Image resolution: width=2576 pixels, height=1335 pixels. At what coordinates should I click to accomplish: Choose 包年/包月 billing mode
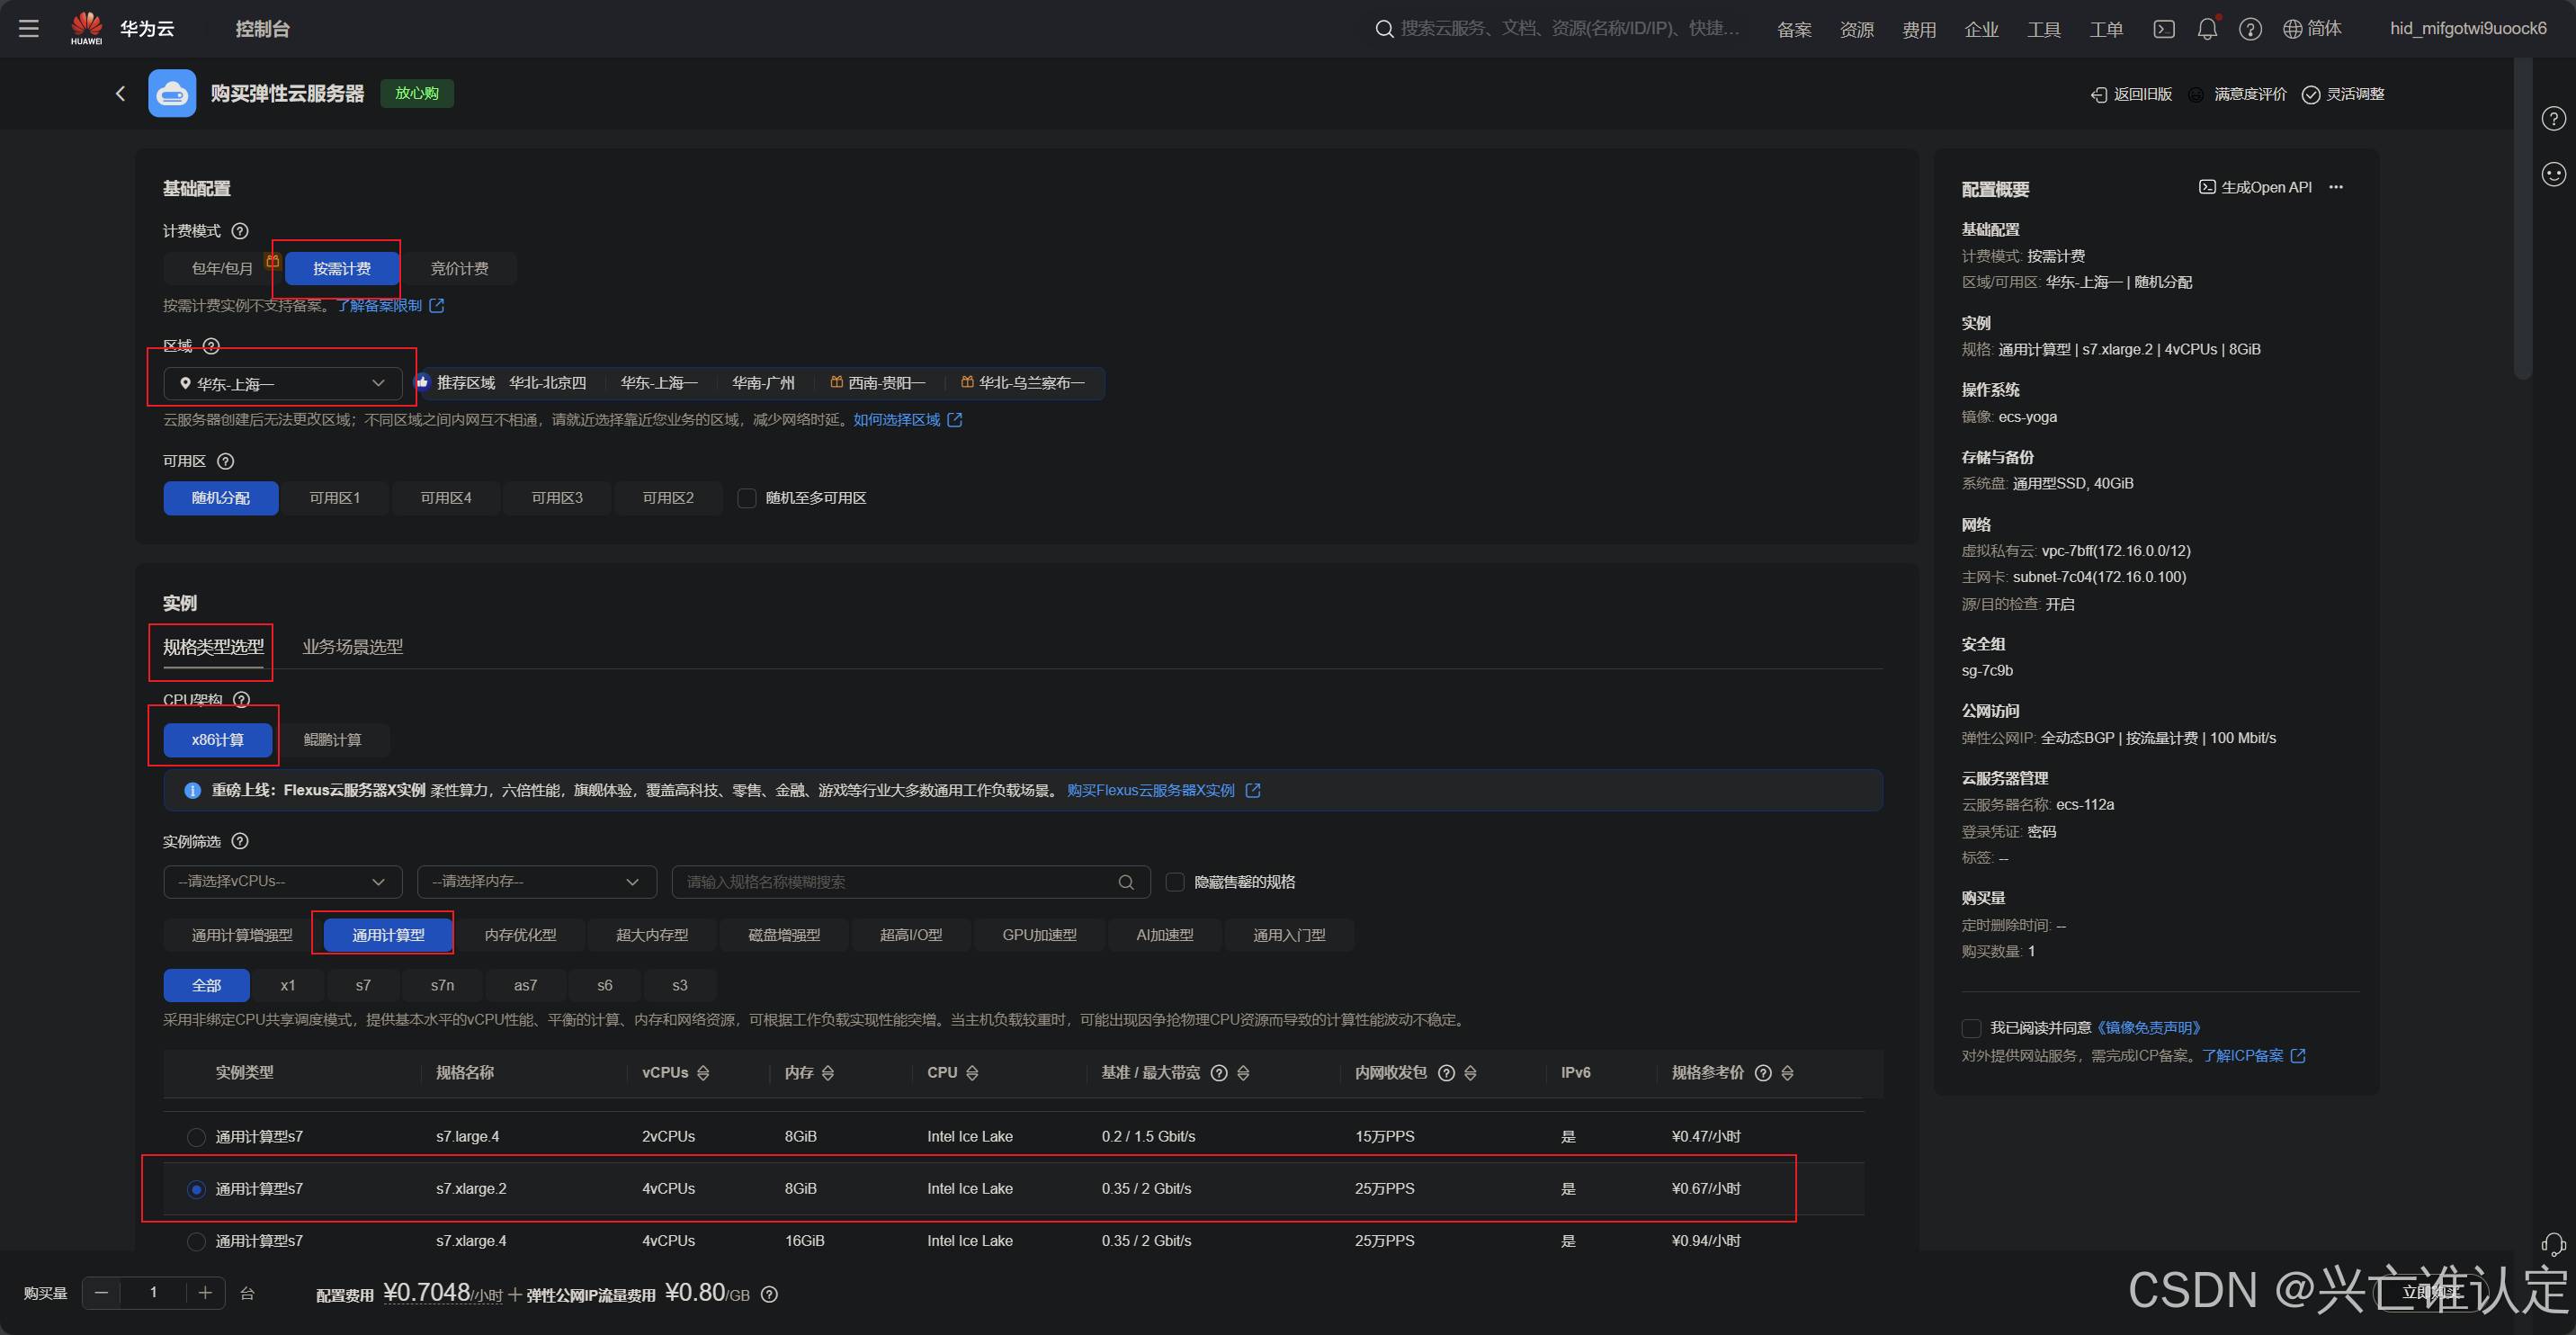(222, 268)
